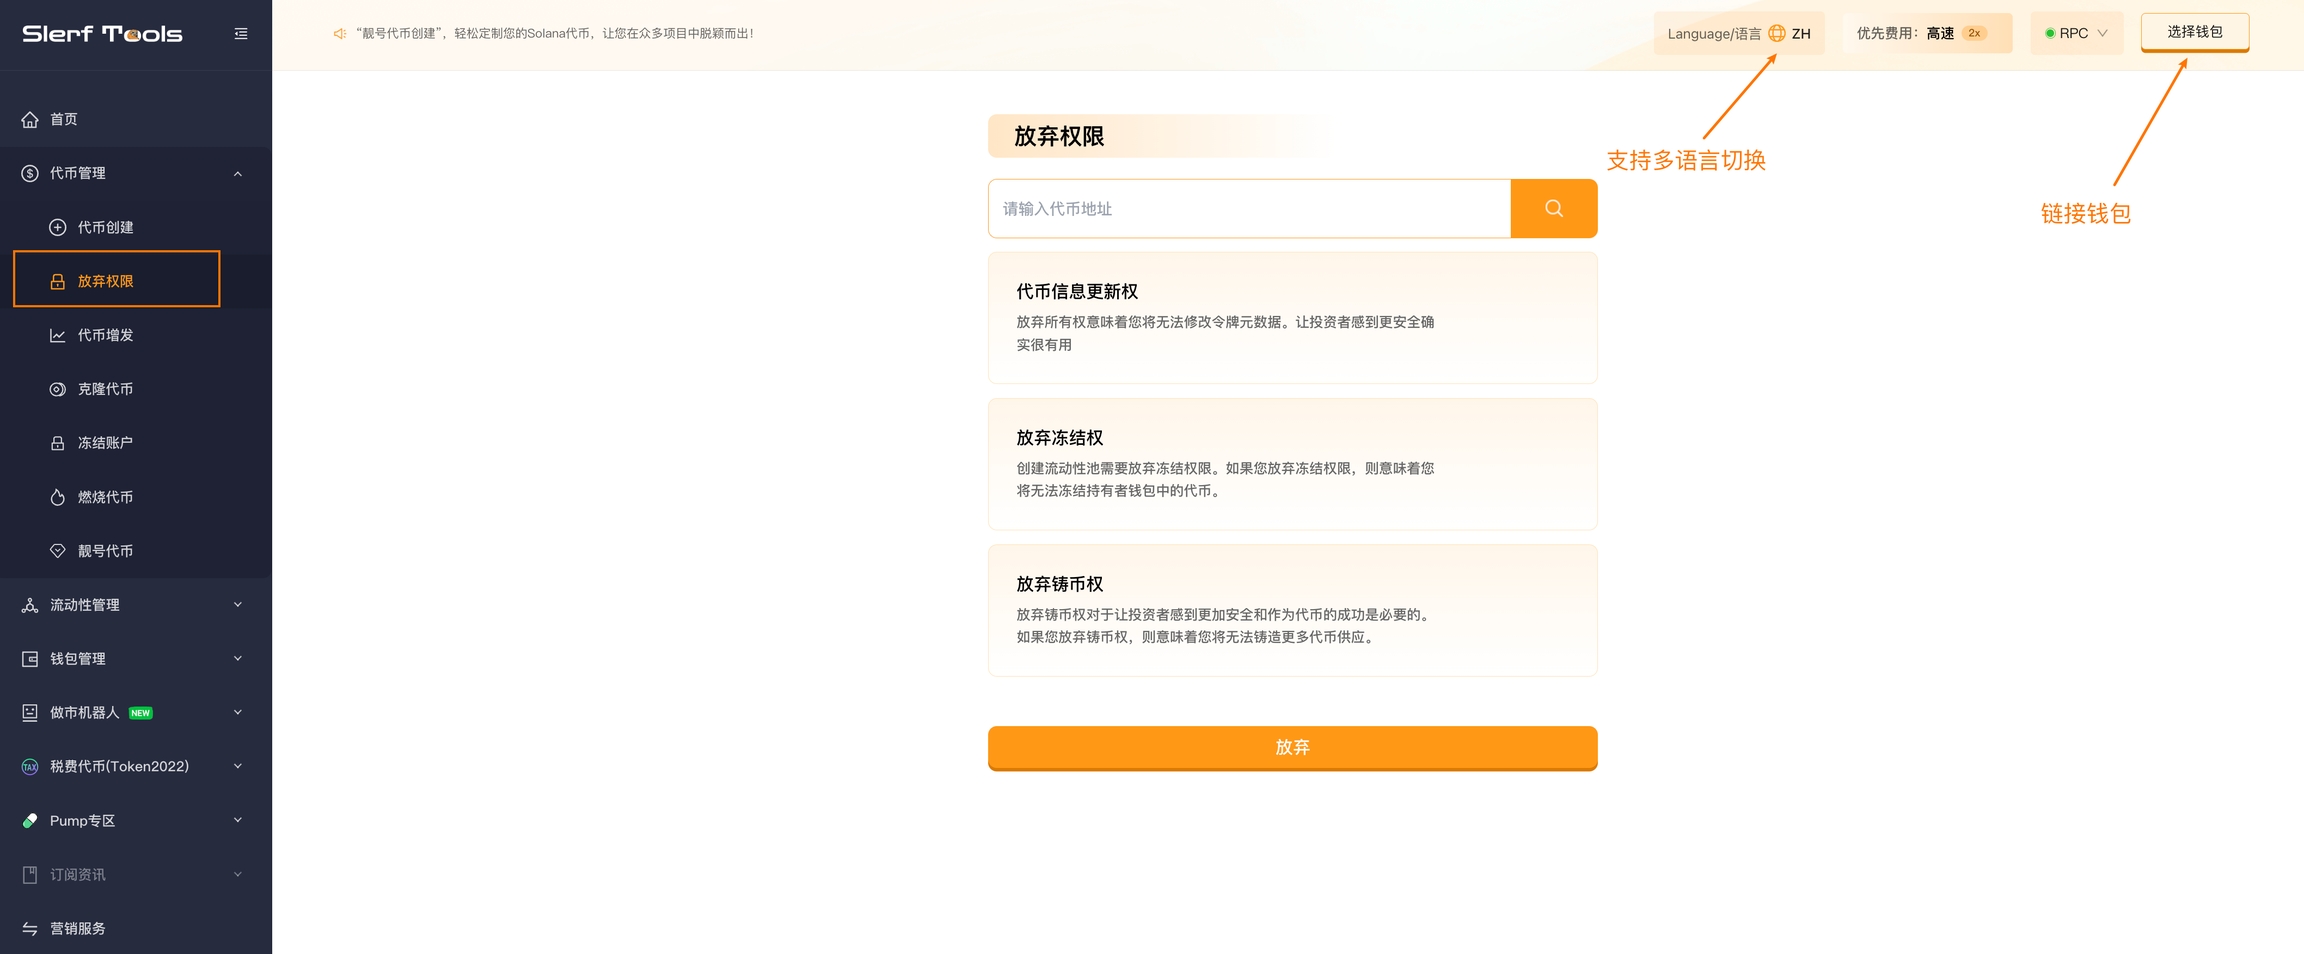Image resolution: width=2304 pixels, height=954 pixels.
Task: Select the 代币信息更新权 option card
Action: click(x=1292, y=318)
